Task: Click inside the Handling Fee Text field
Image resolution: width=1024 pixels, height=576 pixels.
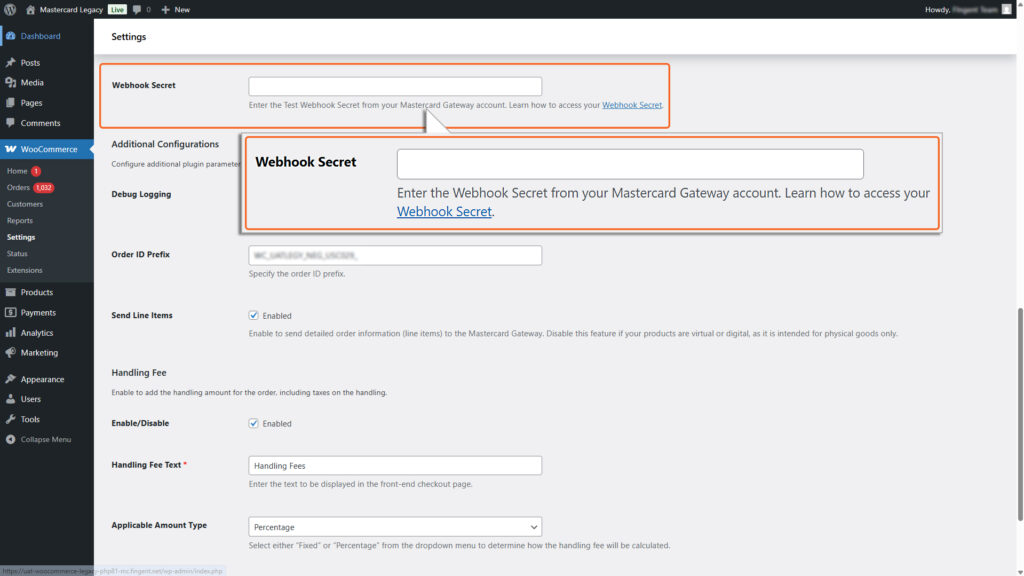Action: [394, 465]
